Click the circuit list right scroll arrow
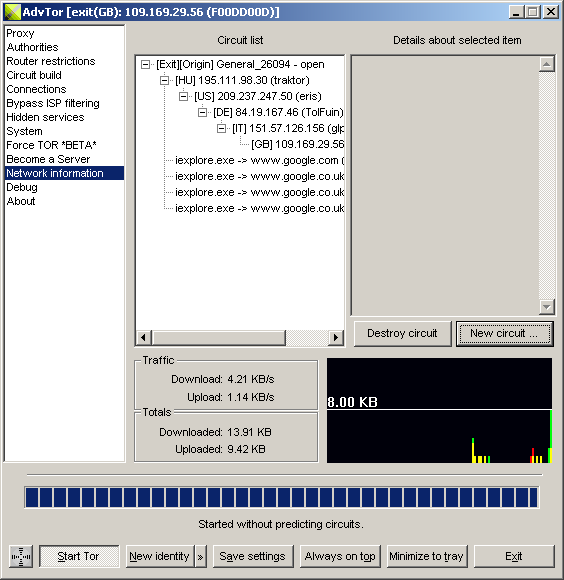The width and height of the screenshot is (564, 580). (x=336, y=337)
